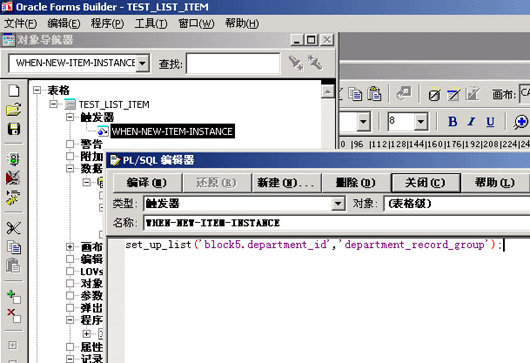Click the grayed icon right of layout editor Paste
This screenshot has height=363, width=530.
coord(404,94)
